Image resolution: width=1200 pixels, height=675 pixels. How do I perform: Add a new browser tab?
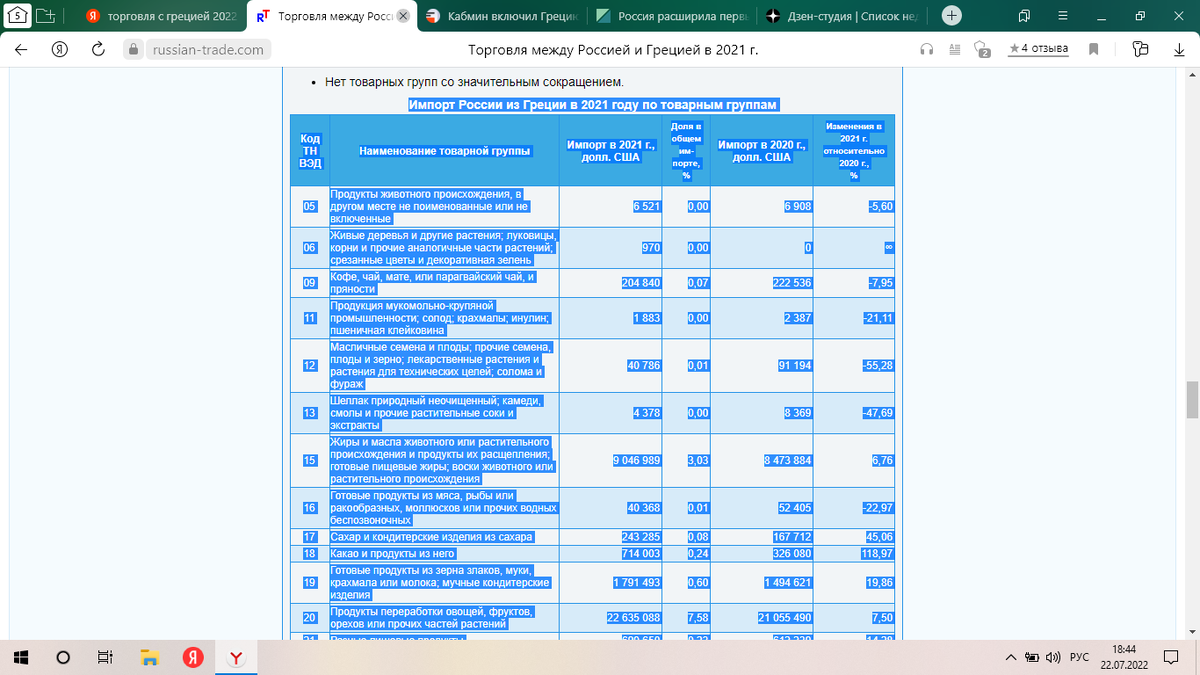pos(951,16)
